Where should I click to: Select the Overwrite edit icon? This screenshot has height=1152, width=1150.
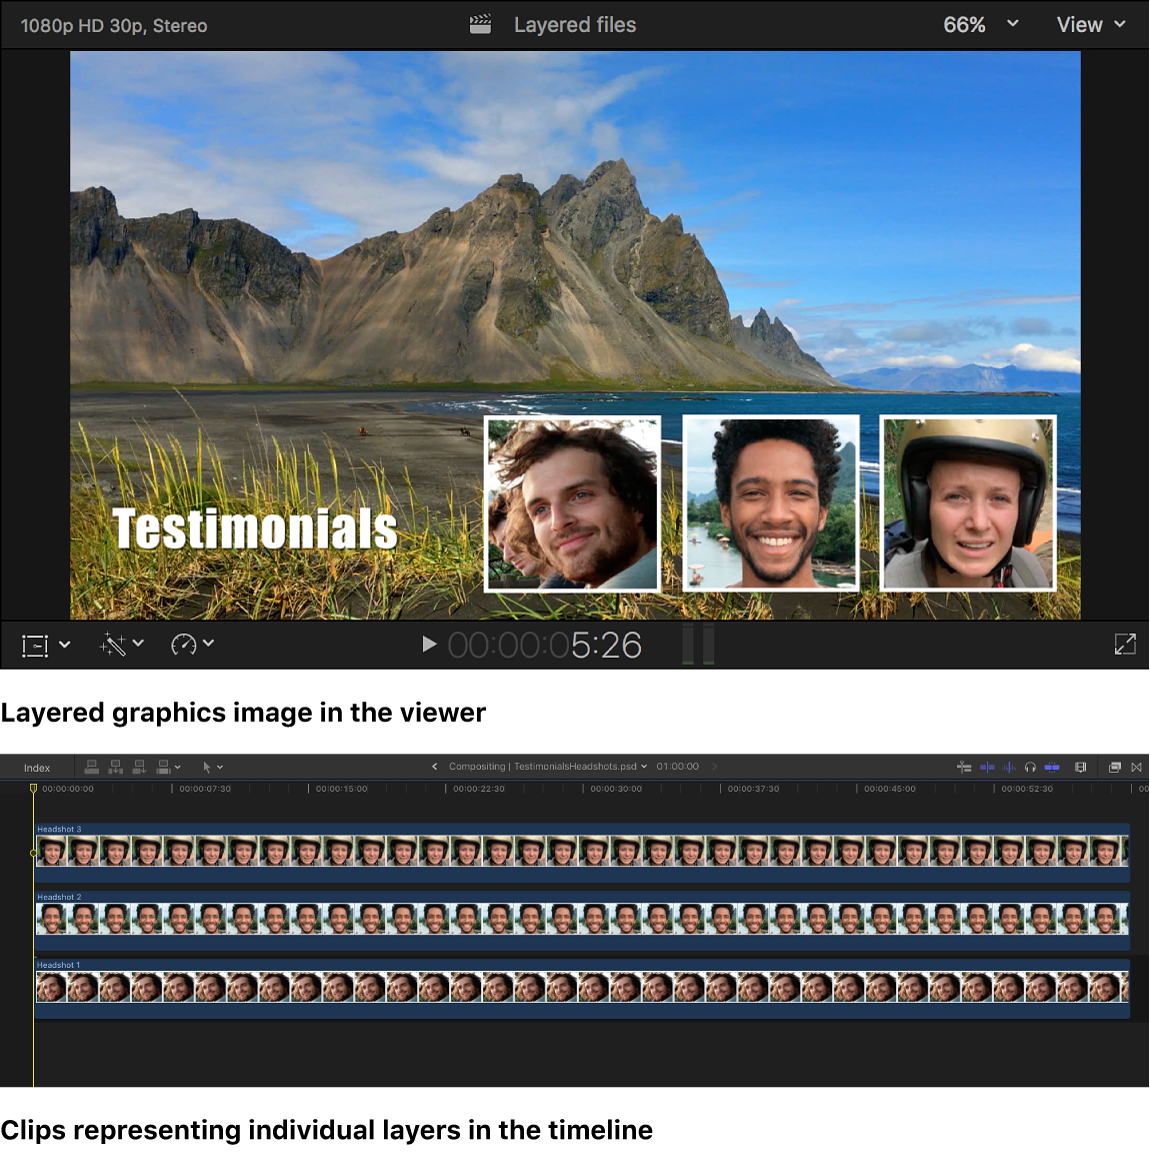coord(163,767)
